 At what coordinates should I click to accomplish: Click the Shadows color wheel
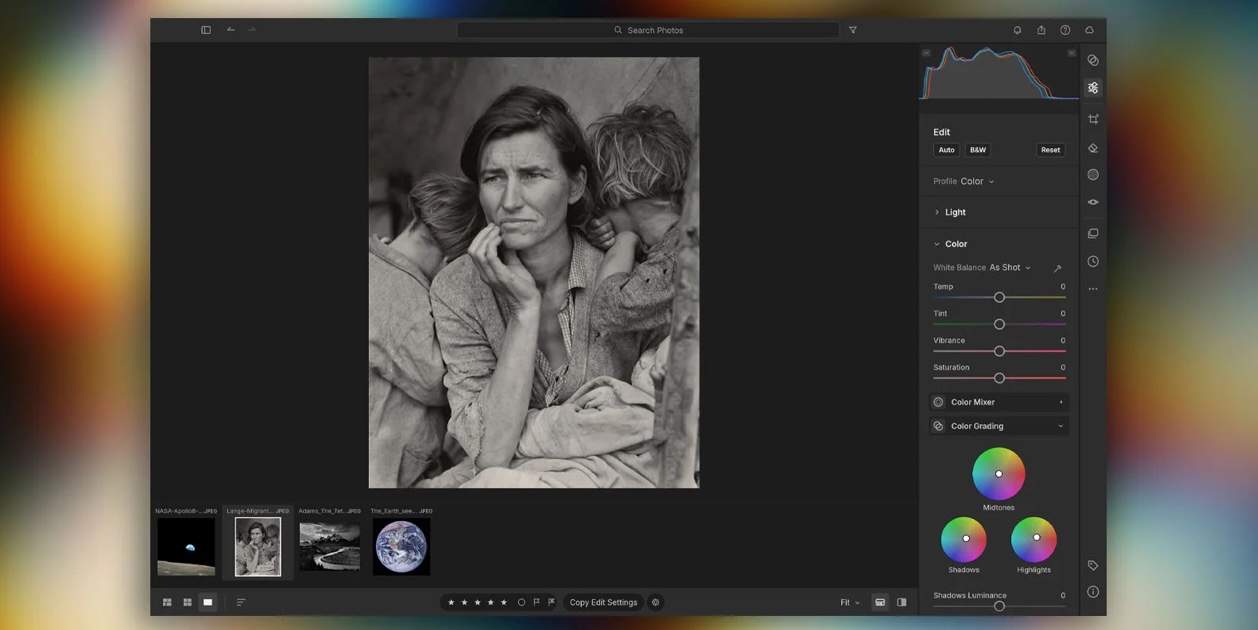click(964, 539)
